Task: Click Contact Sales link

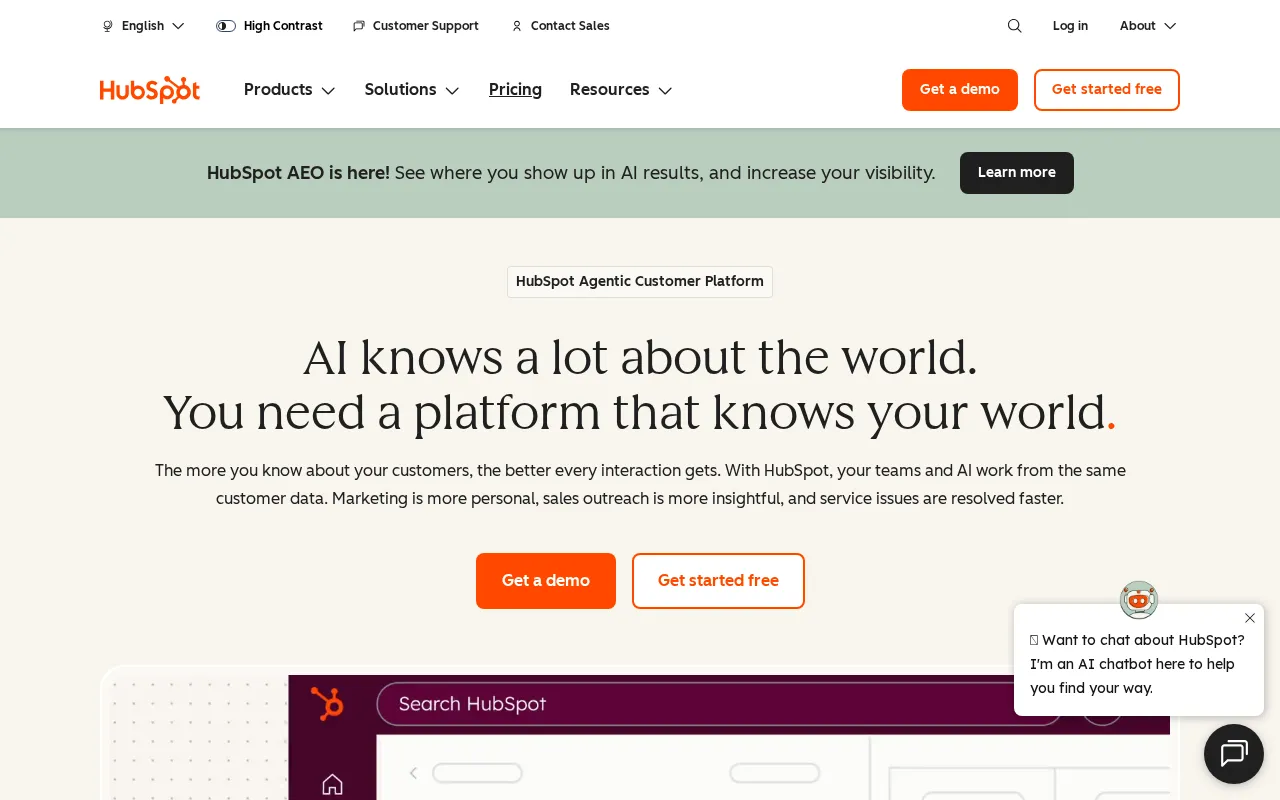Action: (x=570, y=26)
